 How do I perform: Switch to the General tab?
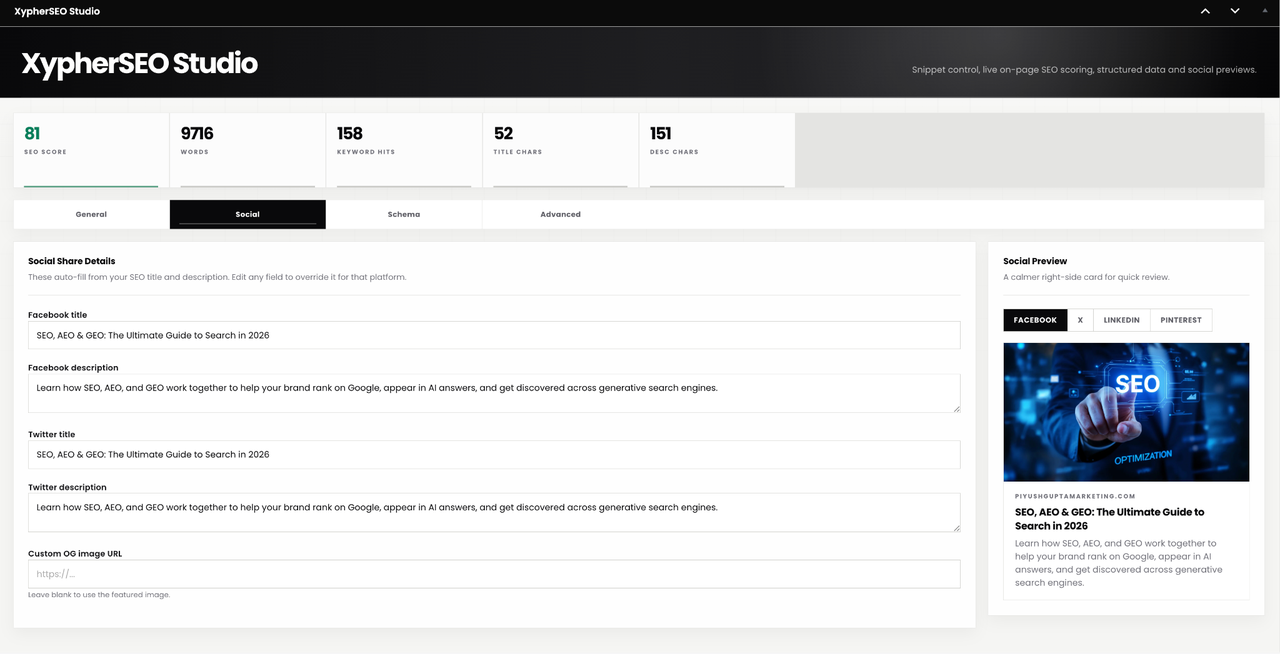click(x=91, y=214)
